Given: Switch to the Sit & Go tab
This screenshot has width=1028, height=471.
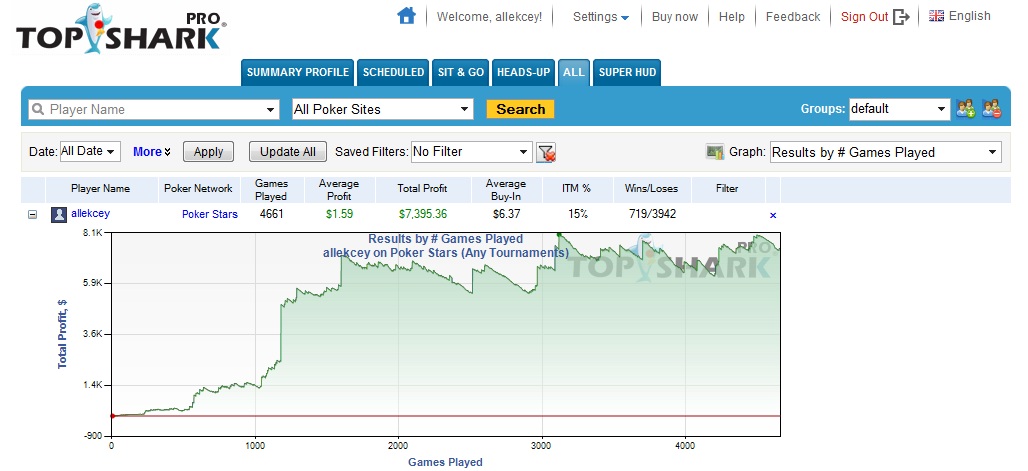Looking at the screenshot, I should [460, 72].
